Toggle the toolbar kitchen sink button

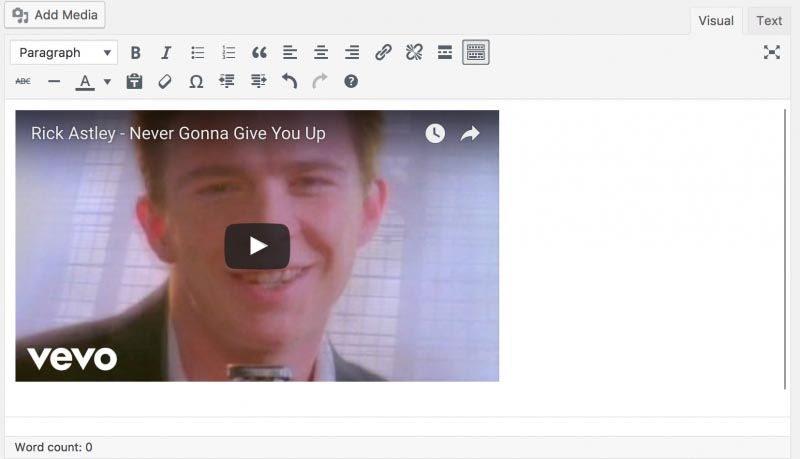[476, 53]
